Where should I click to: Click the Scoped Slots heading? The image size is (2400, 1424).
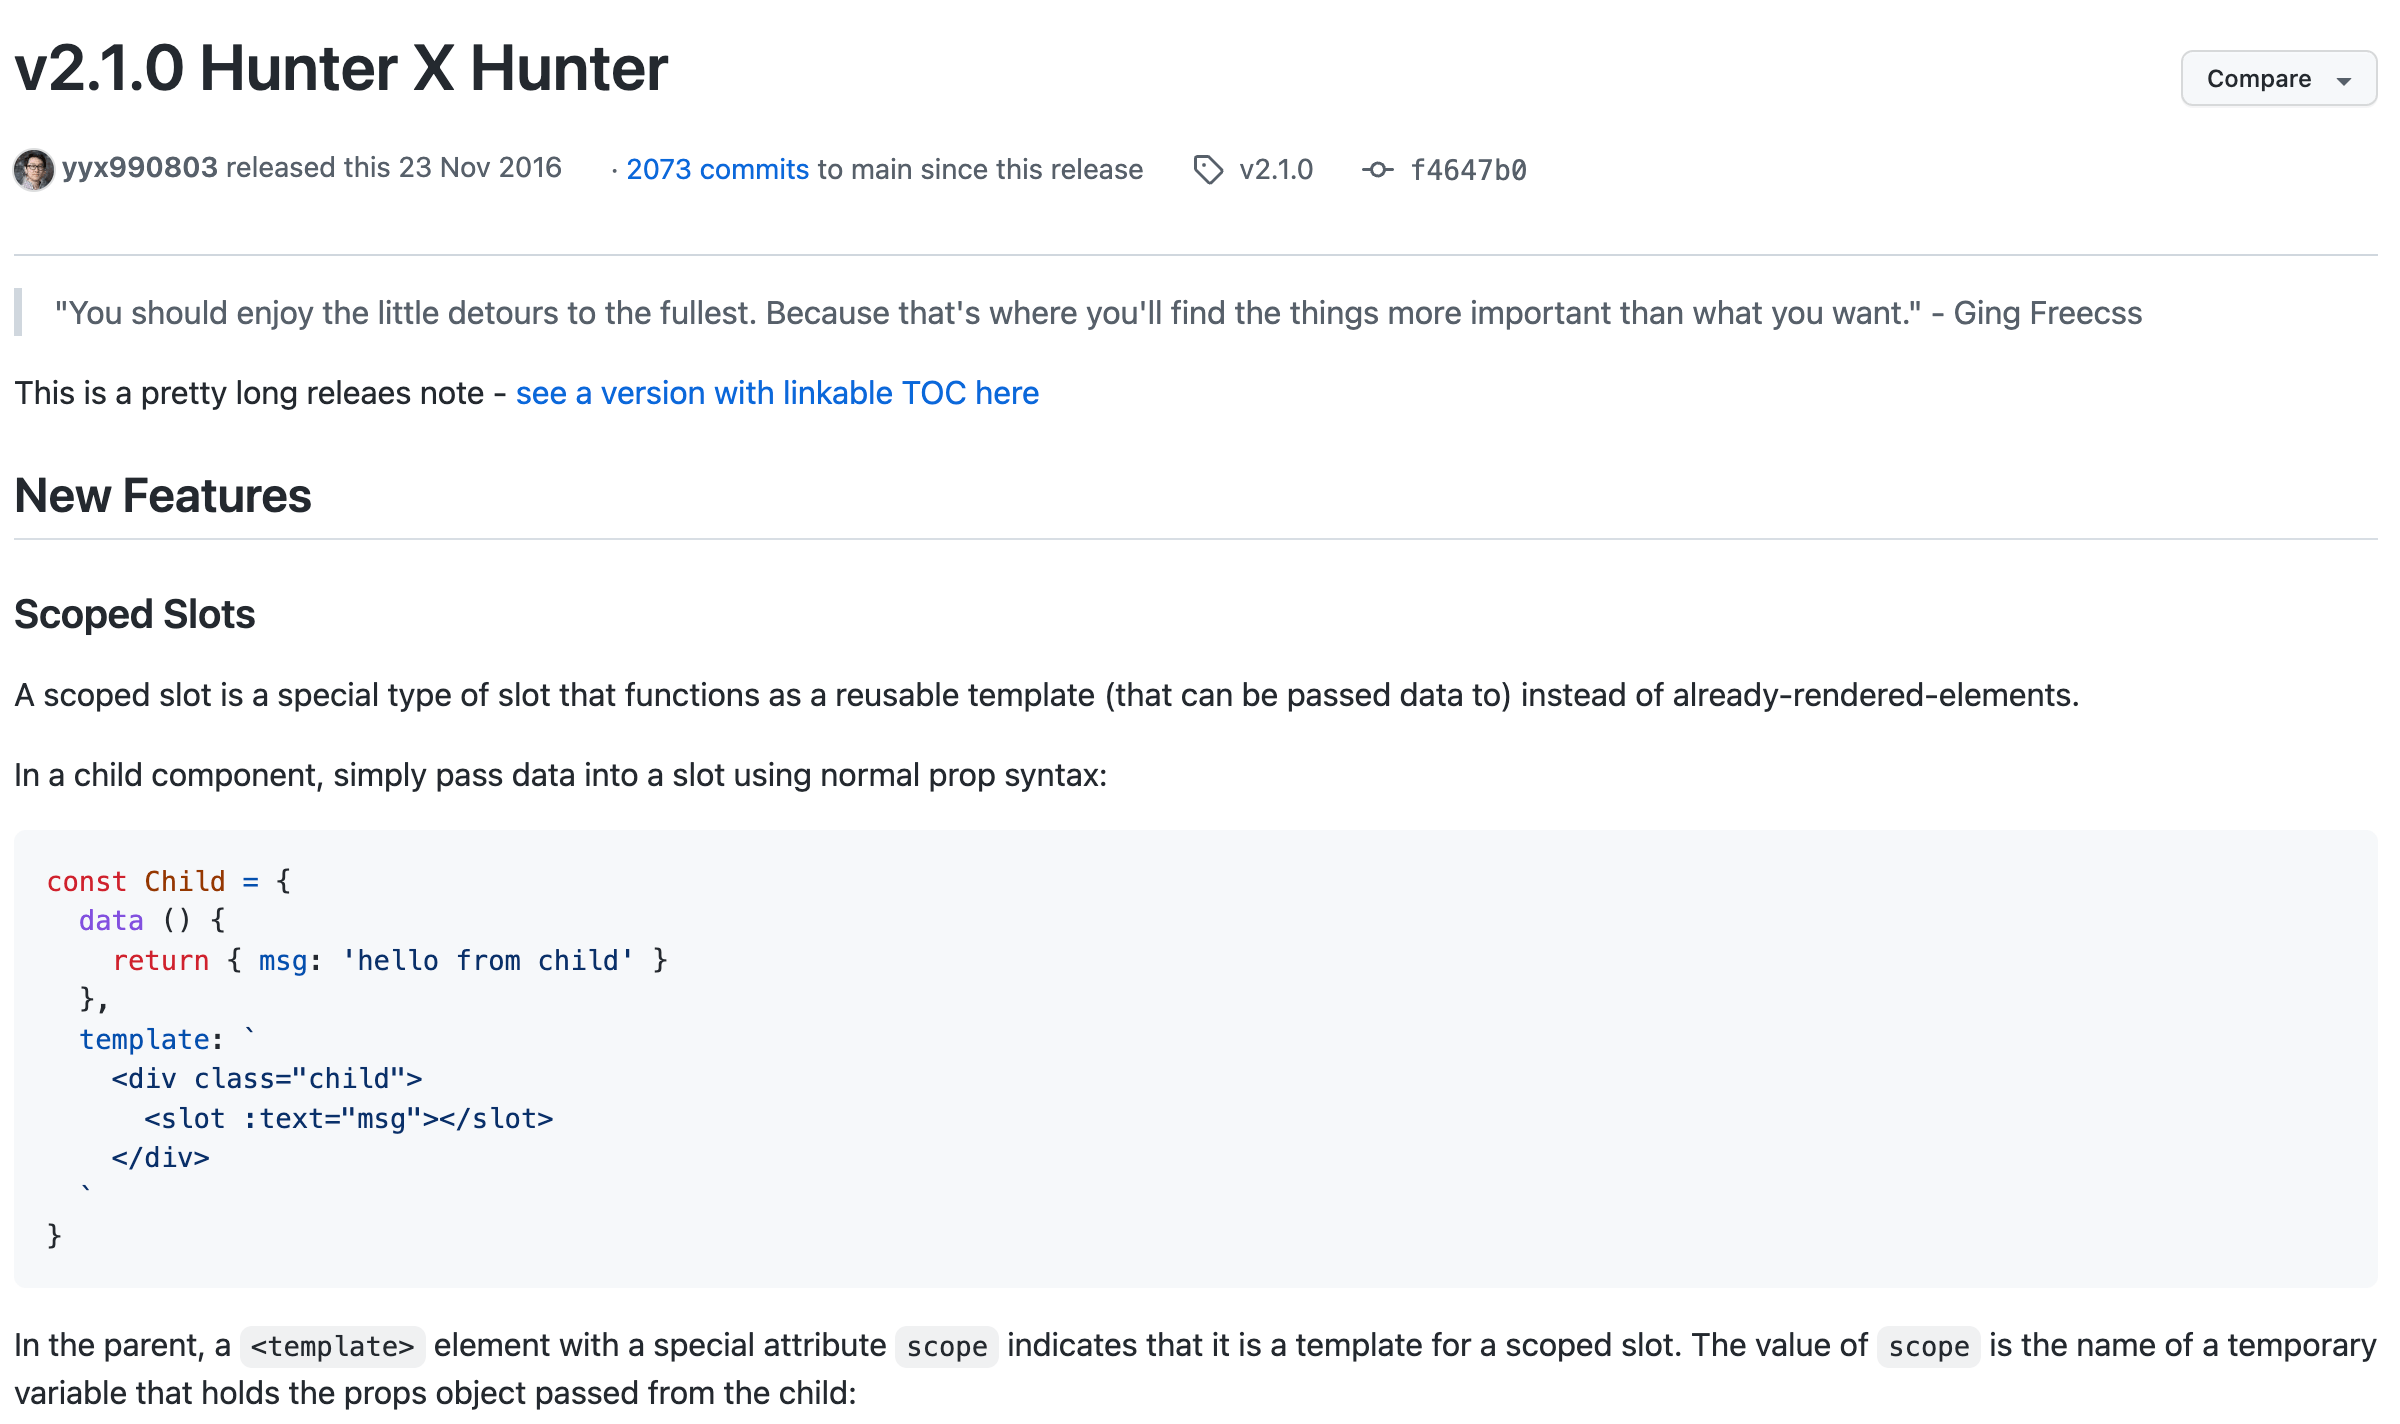135,614
